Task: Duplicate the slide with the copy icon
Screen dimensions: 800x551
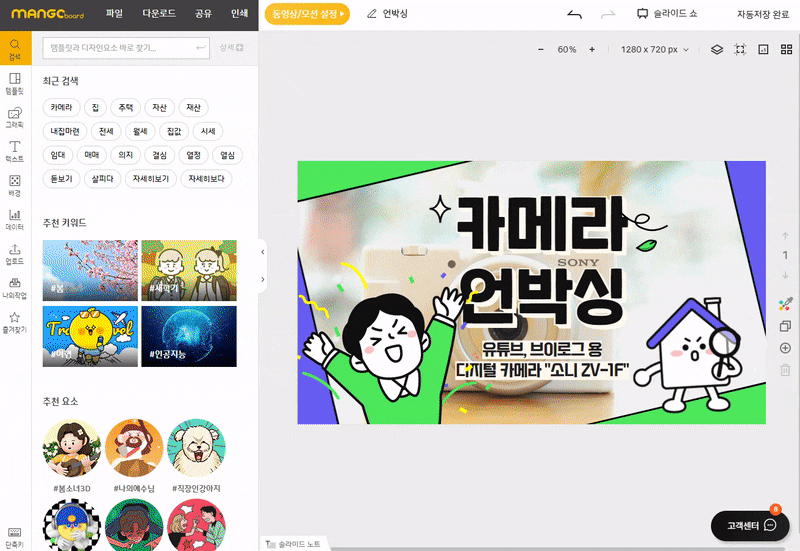Action: [x=785, y=326]
